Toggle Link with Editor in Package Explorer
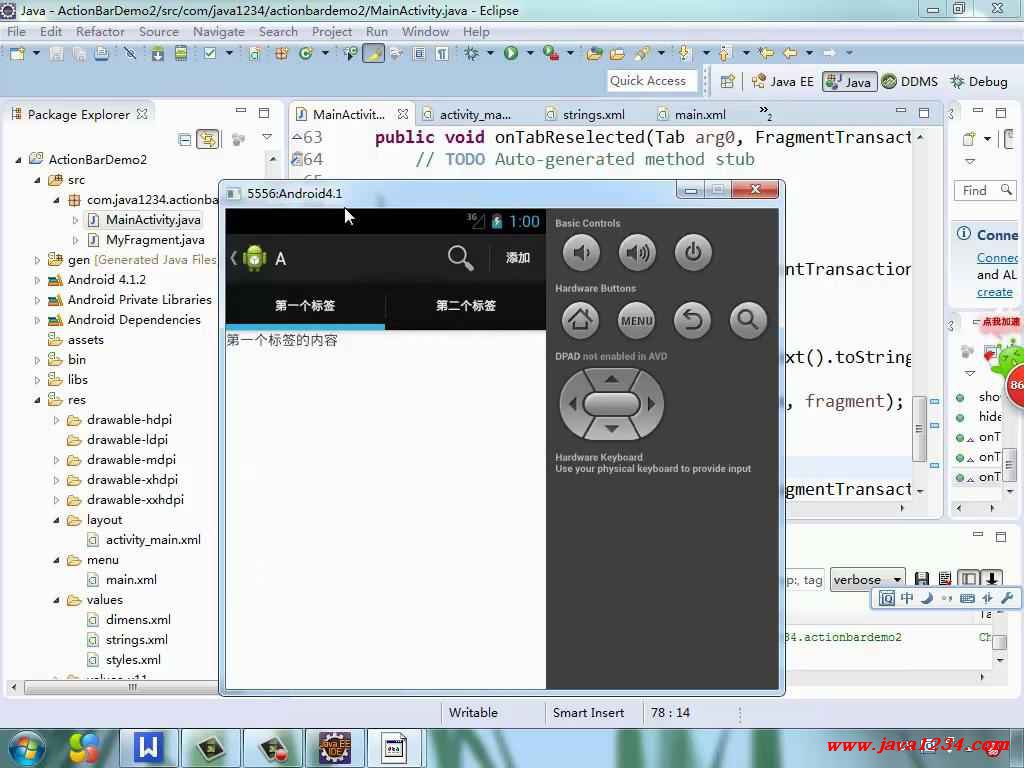 (x=208, y=139)
